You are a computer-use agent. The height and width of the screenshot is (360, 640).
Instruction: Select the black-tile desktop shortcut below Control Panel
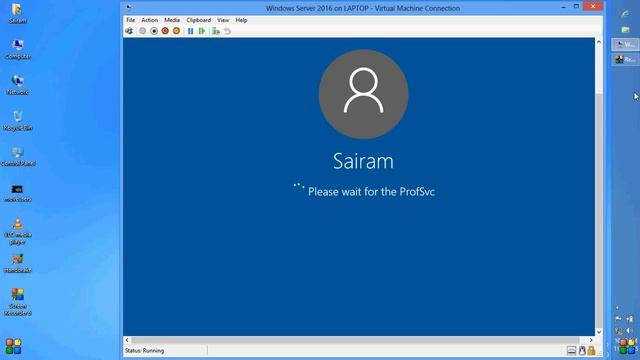coord(18,193)
